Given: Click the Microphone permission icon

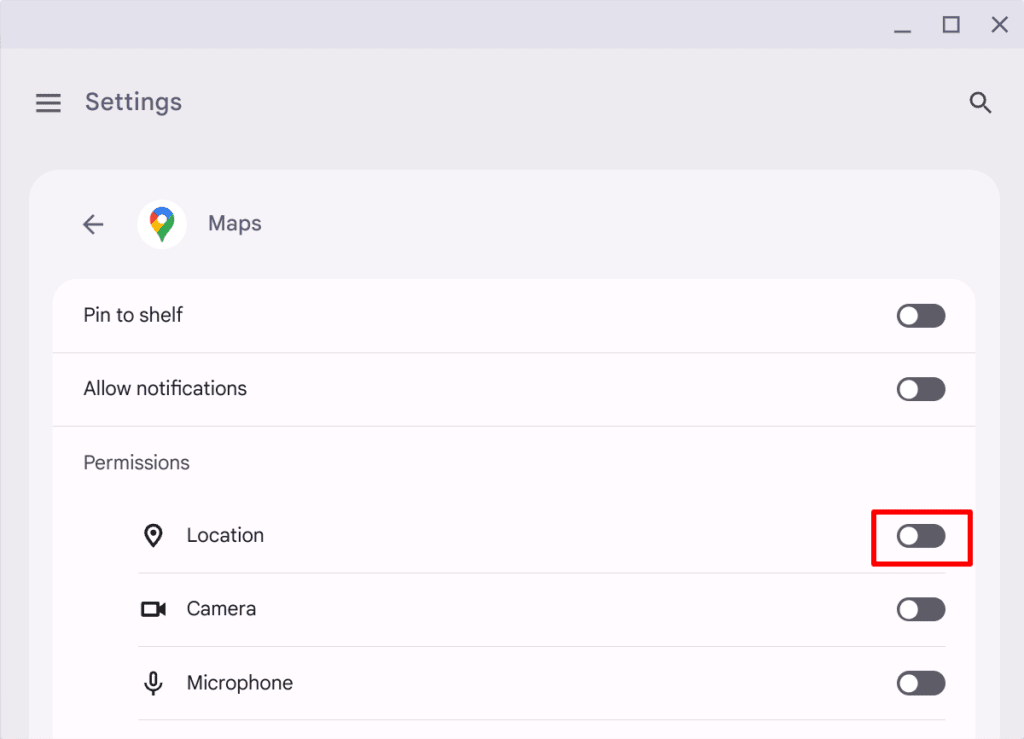Looking at the screenshot, I should pos(153,684).
